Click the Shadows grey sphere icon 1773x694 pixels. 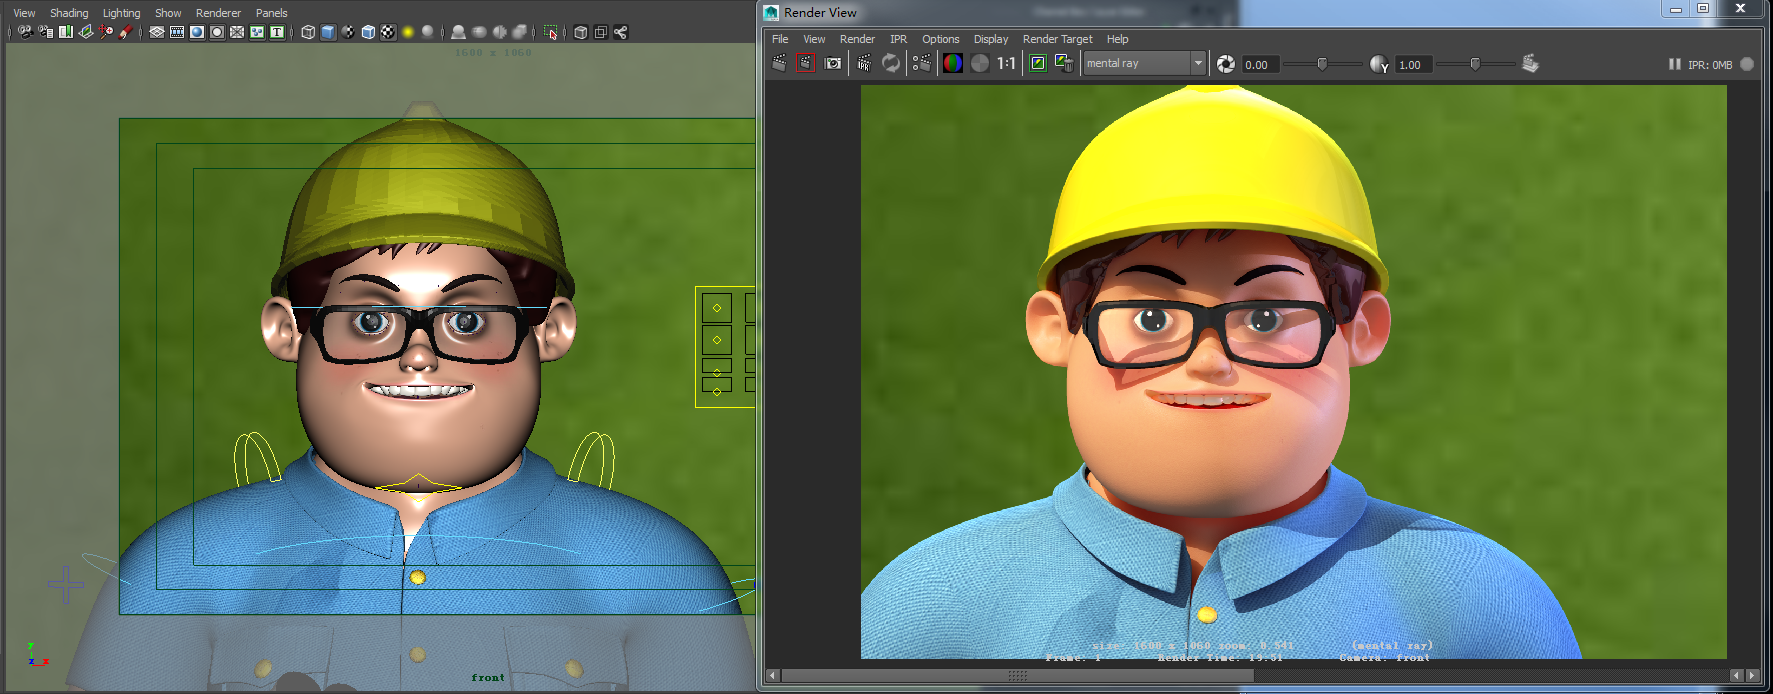428,32
